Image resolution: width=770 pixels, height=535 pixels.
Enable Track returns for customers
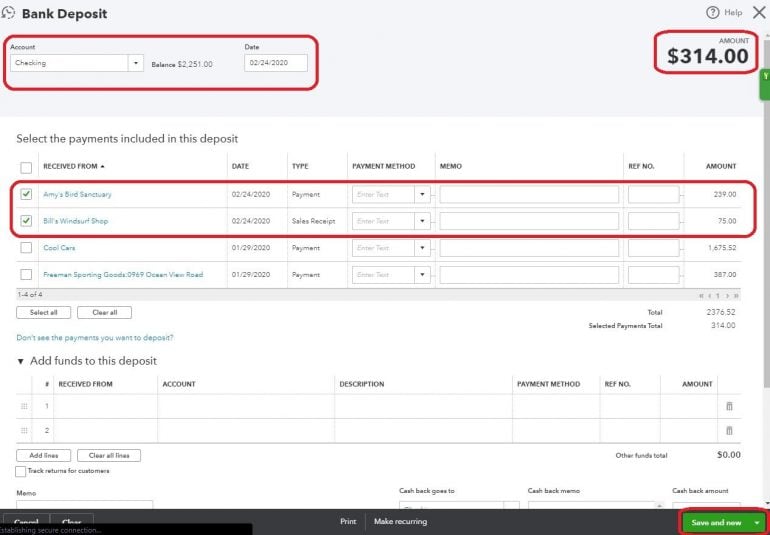pyautogui.click(x=21, y=471)
